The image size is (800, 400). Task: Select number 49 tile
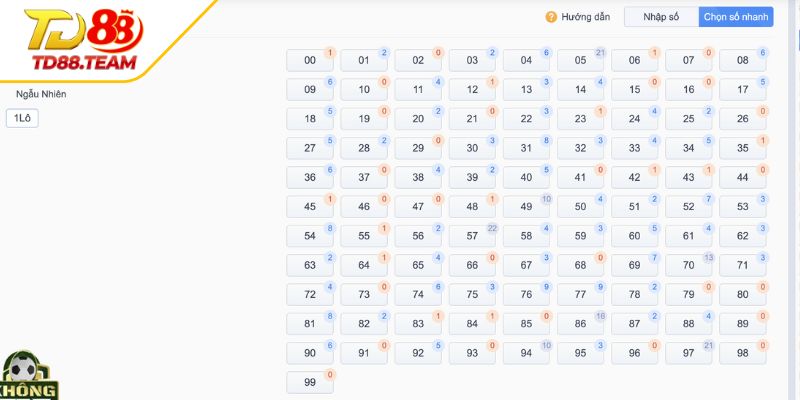pos(526,207)
